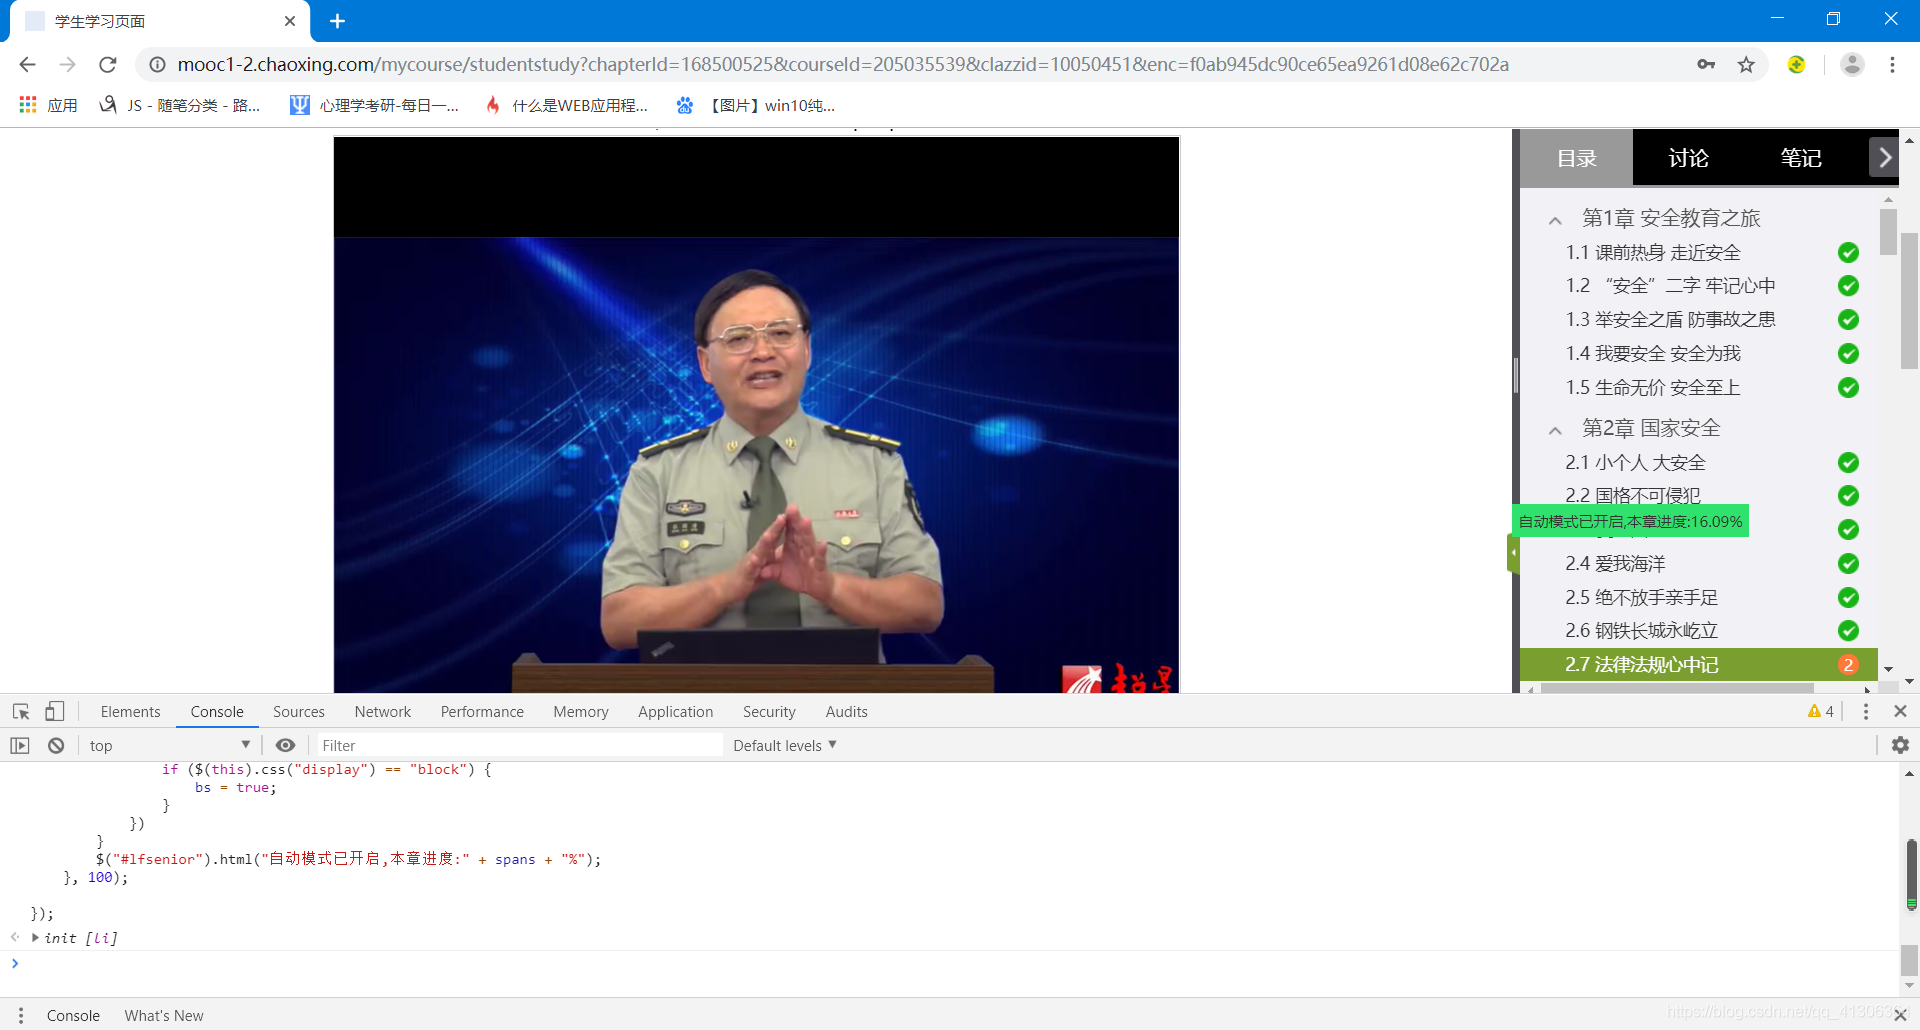The height and width of the screenshot is (1030, 1920).
Task: Collapse the 第2章 国家安全 chapter
Action: [x=1556, y=428]
